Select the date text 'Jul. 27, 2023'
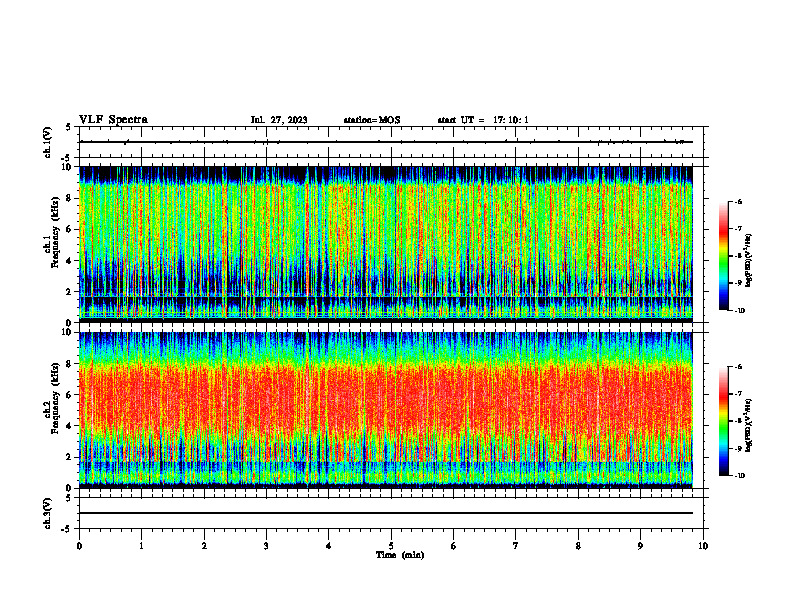The height and width of the screenshot is (612, 792). tap(279, 120)
